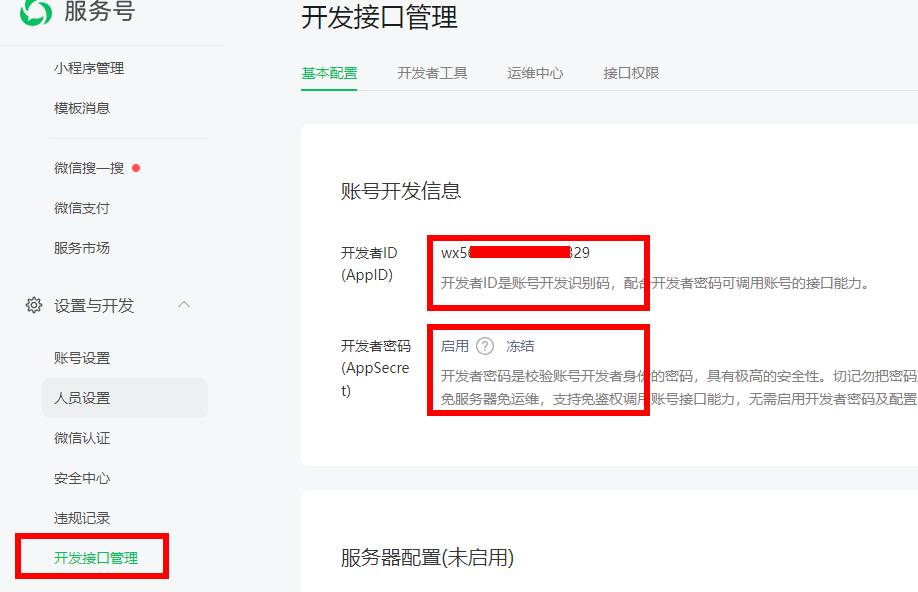Switch to the 运维中心 tab
Viewport: 918px width, 592px height.
coord(536,72)
